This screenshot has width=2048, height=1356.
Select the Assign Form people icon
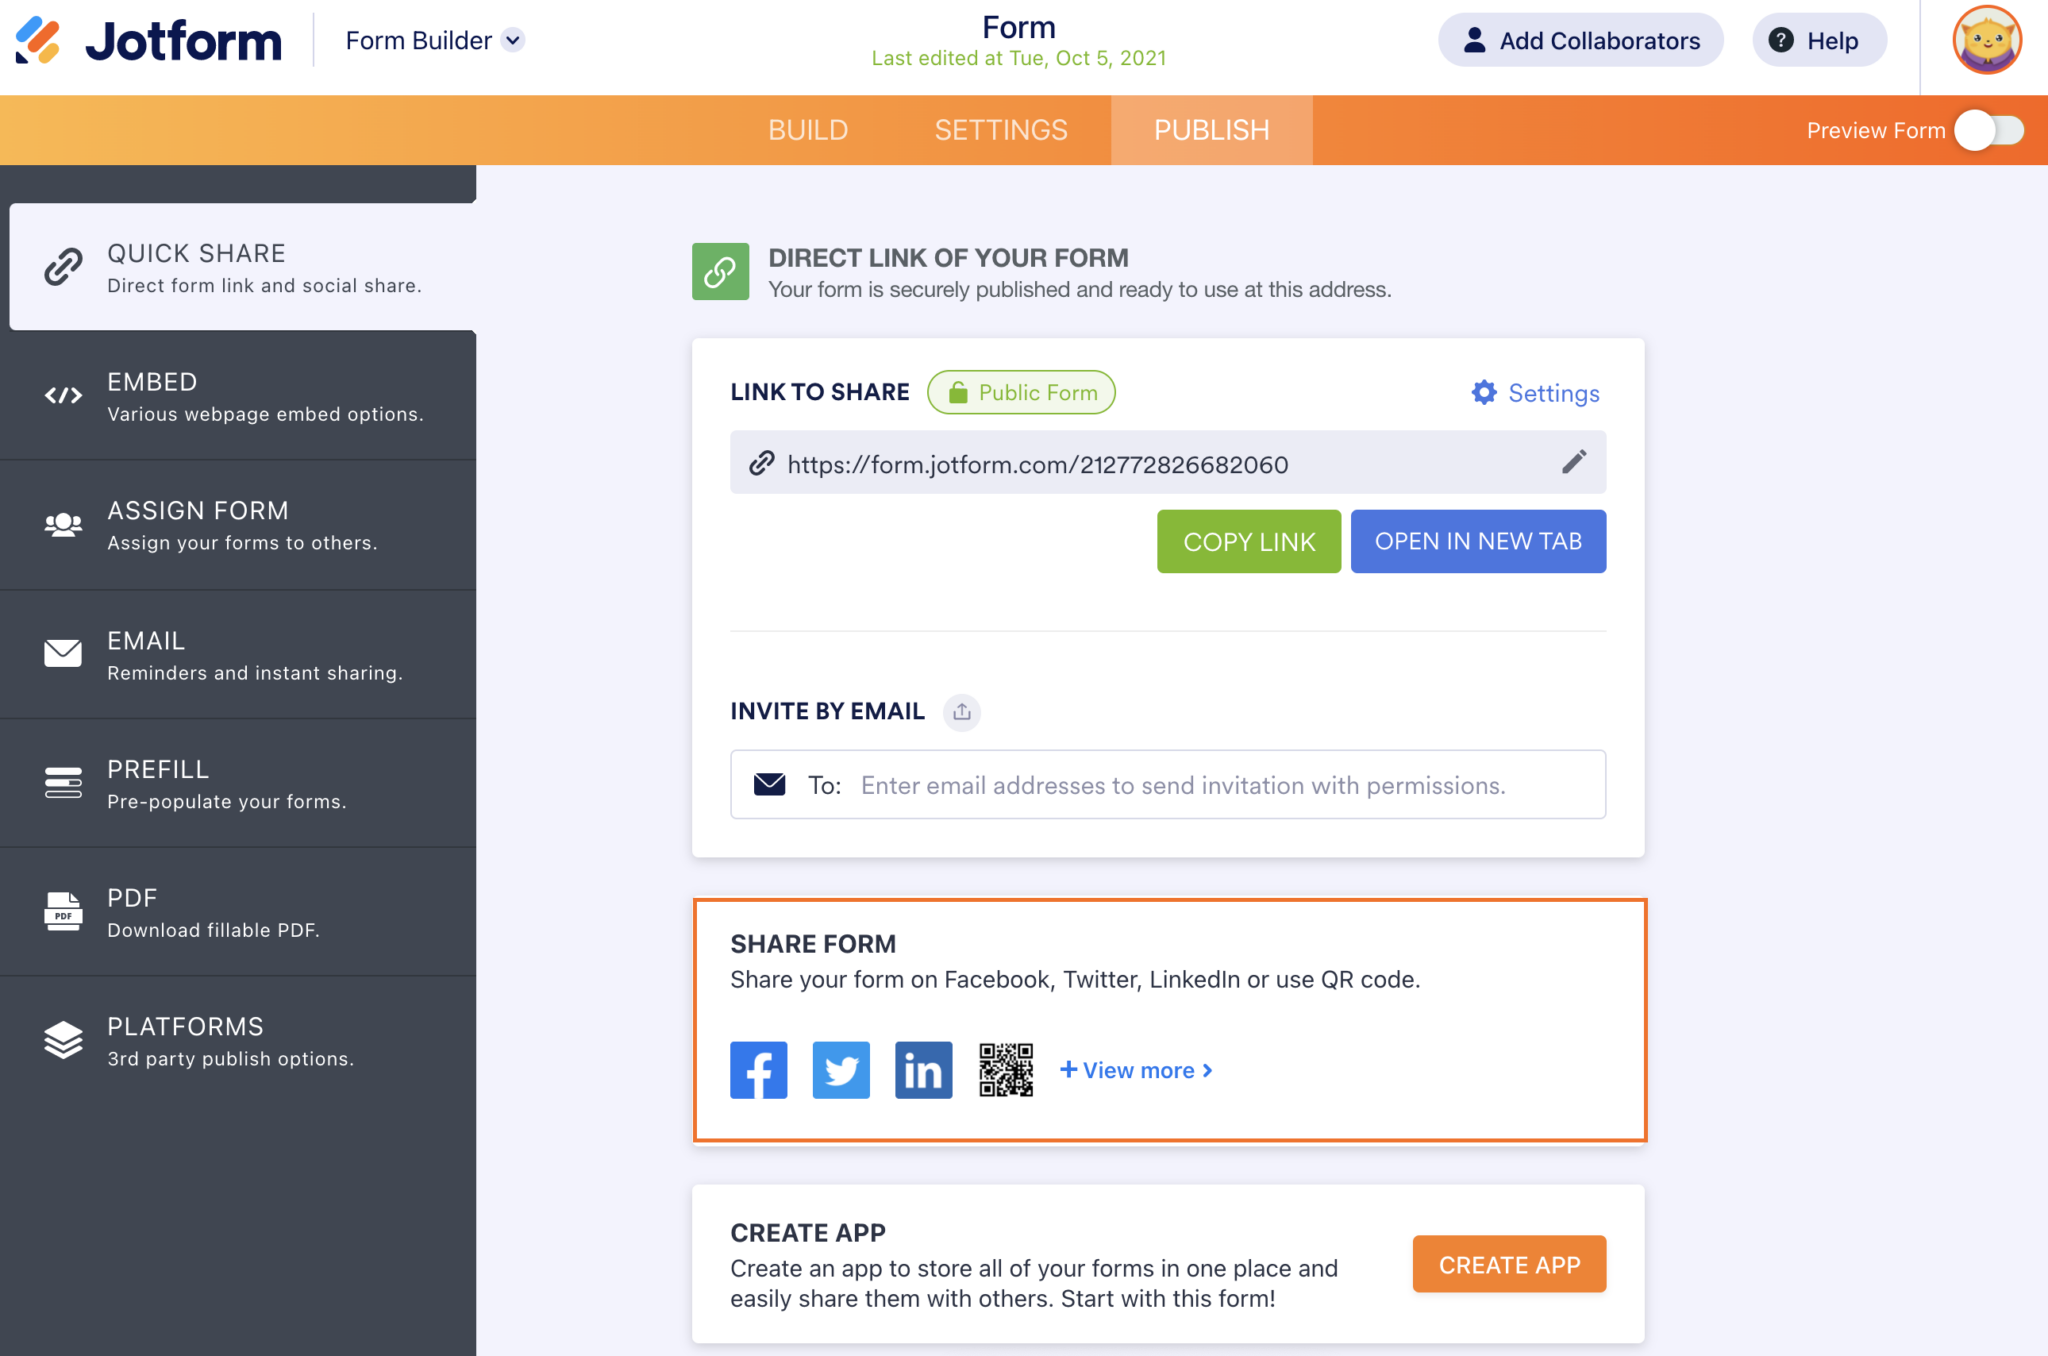coord(62,524)
